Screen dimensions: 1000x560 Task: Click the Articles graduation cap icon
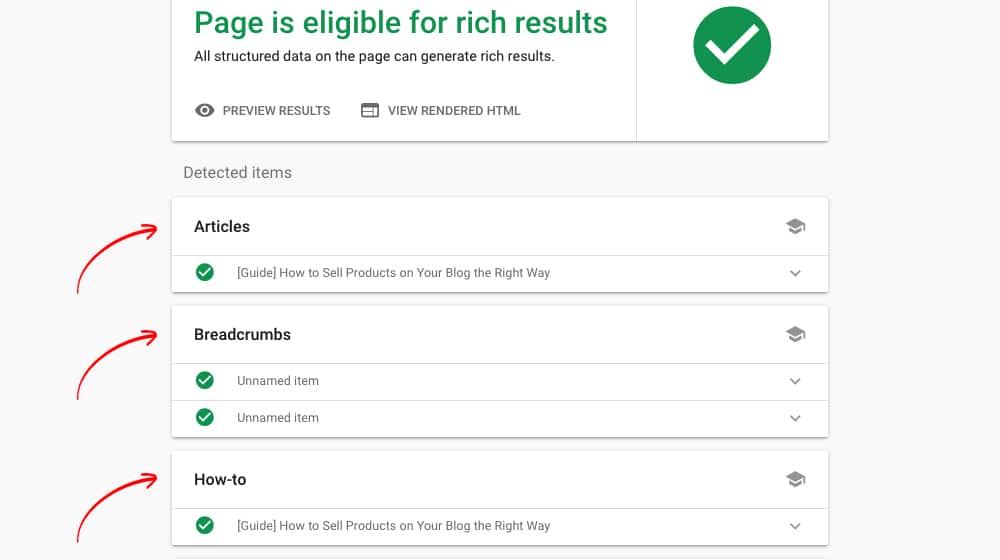(796, 227)
